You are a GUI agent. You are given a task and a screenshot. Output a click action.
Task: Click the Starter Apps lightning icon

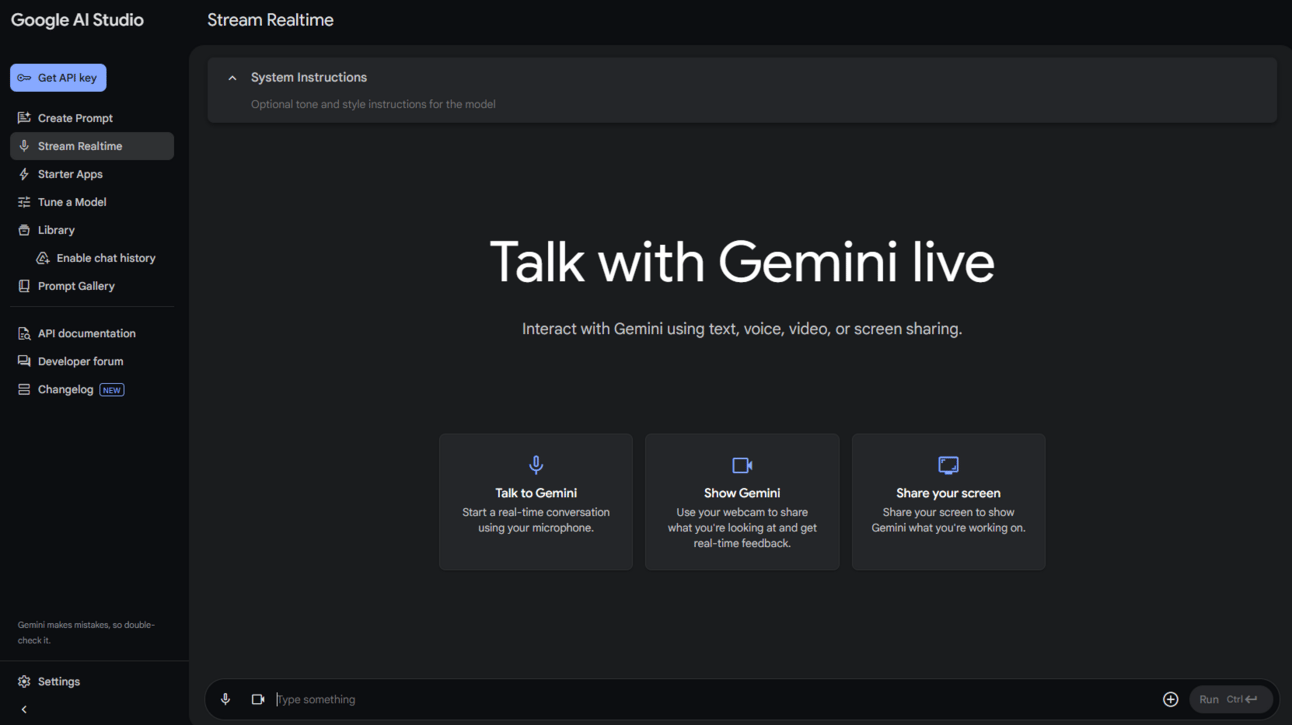click(24, 174)
